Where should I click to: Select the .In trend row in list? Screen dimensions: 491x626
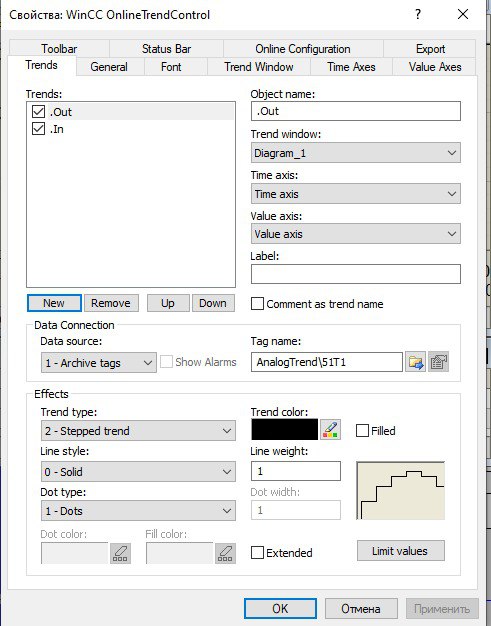click(x=131, y=129)
